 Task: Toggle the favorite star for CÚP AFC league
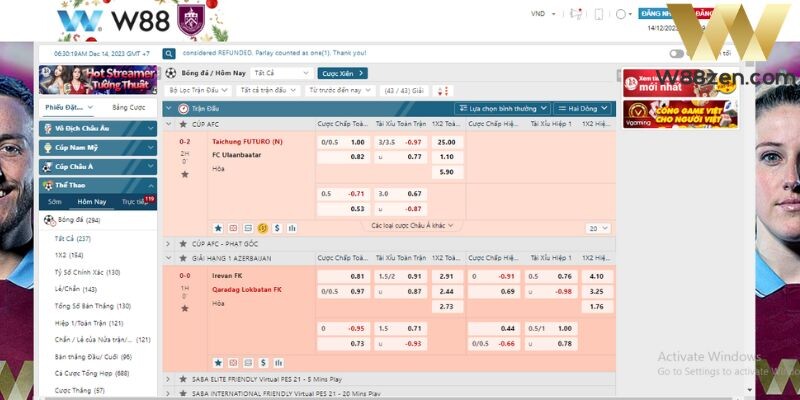(x=183, y=124)
